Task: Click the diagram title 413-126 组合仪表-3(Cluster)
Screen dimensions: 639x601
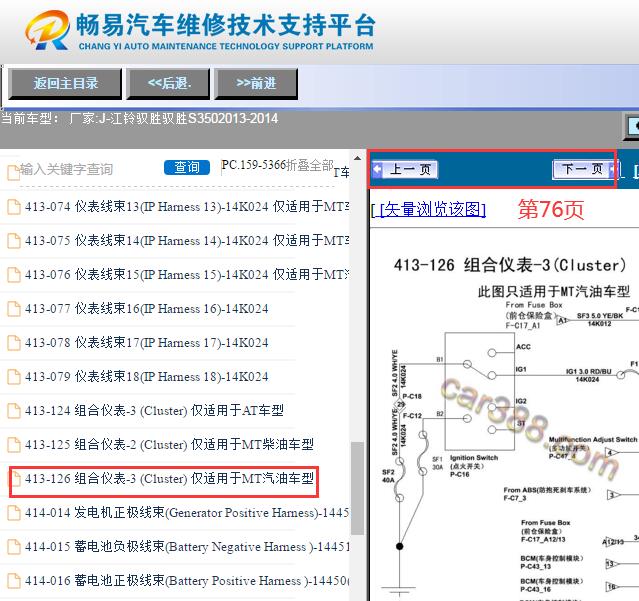Action: pyautogui.click(x=510, y=265)
